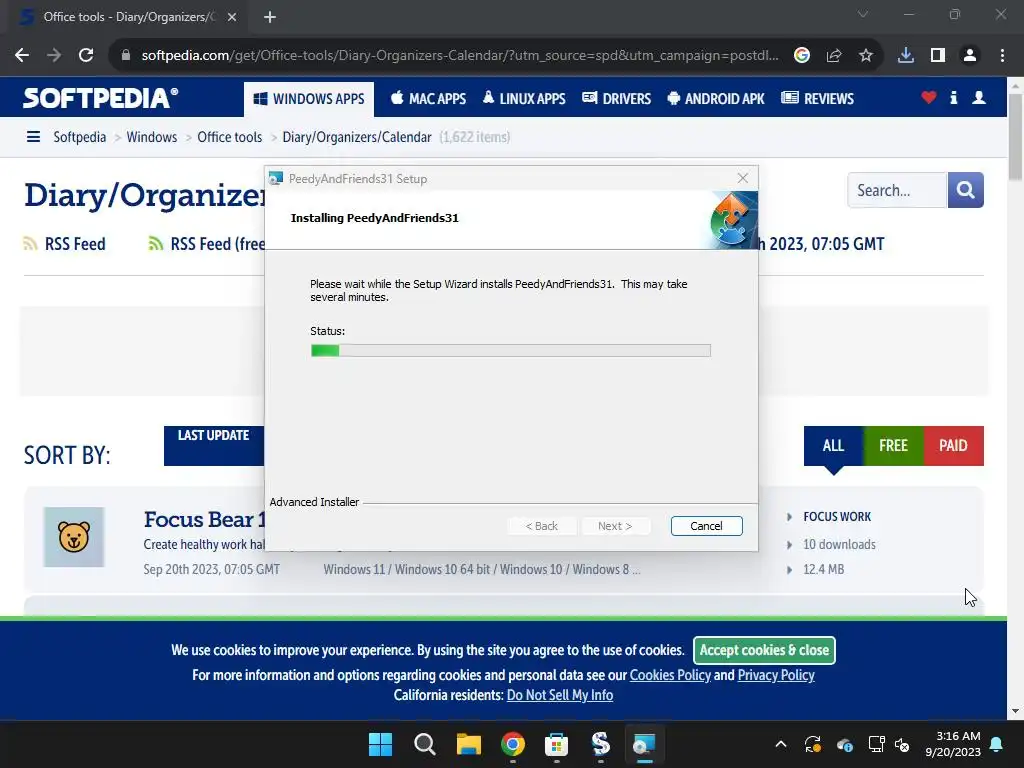The image size is (1024, 768).
Task: Open a new browser tab
Action: 270,17
